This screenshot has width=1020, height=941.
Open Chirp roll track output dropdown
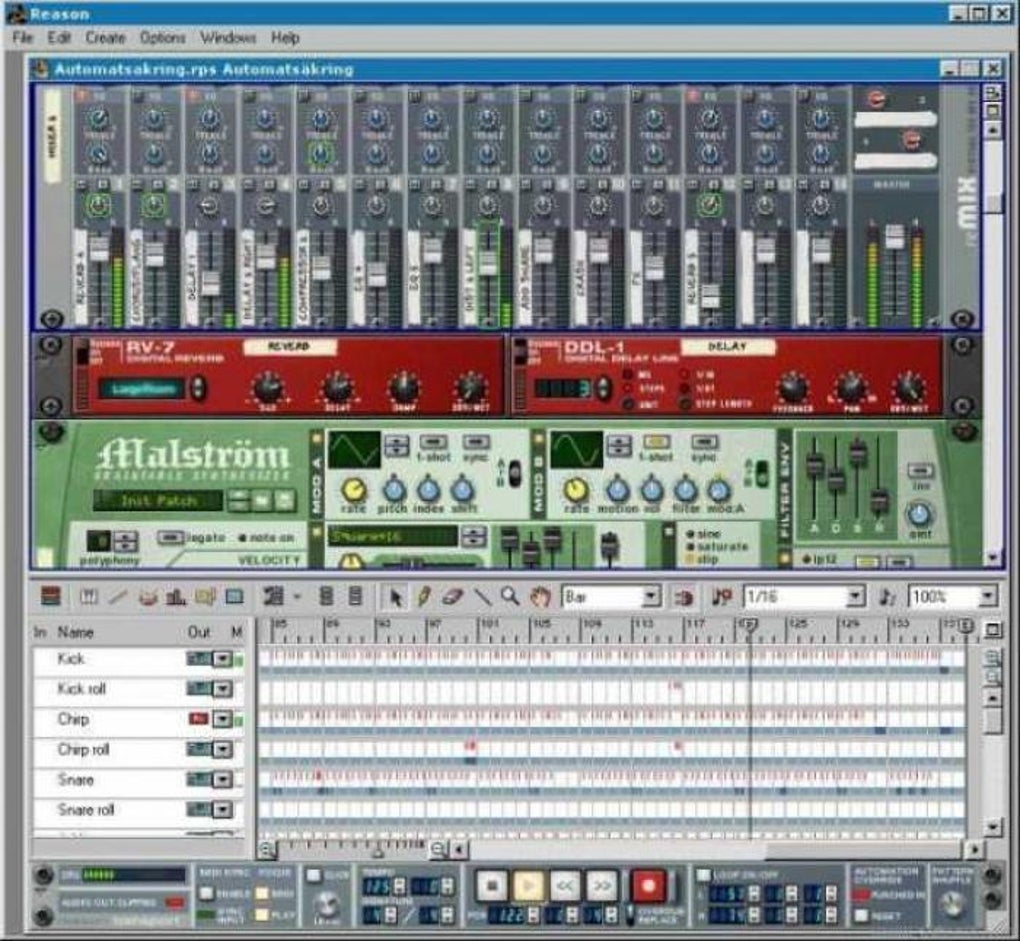223,749
